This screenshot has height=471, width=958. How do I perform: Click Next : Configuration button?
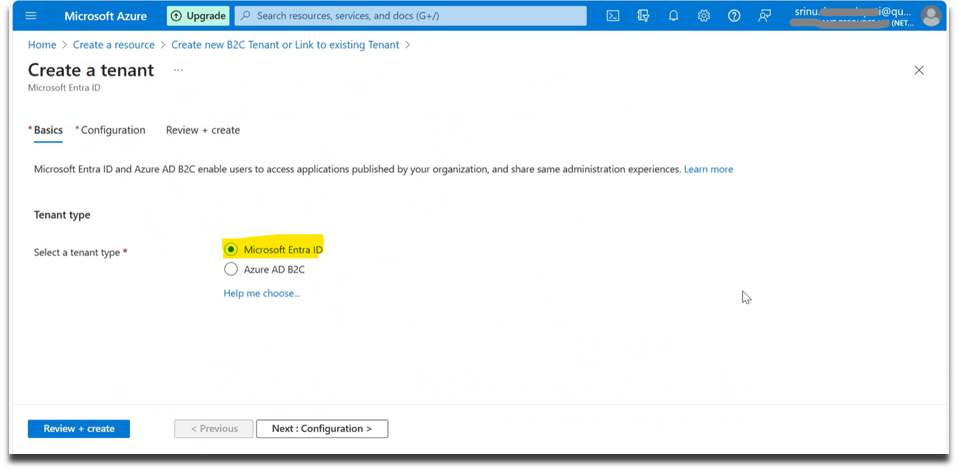click(x=322, y=429)
